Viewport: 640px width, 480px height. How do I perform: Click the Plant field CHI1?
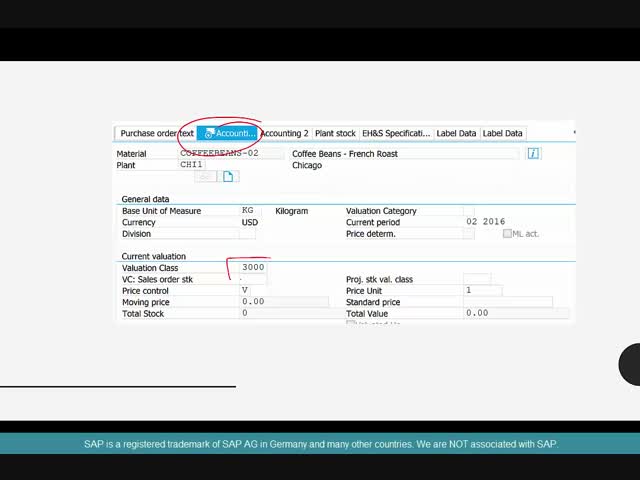coord(192,164)
